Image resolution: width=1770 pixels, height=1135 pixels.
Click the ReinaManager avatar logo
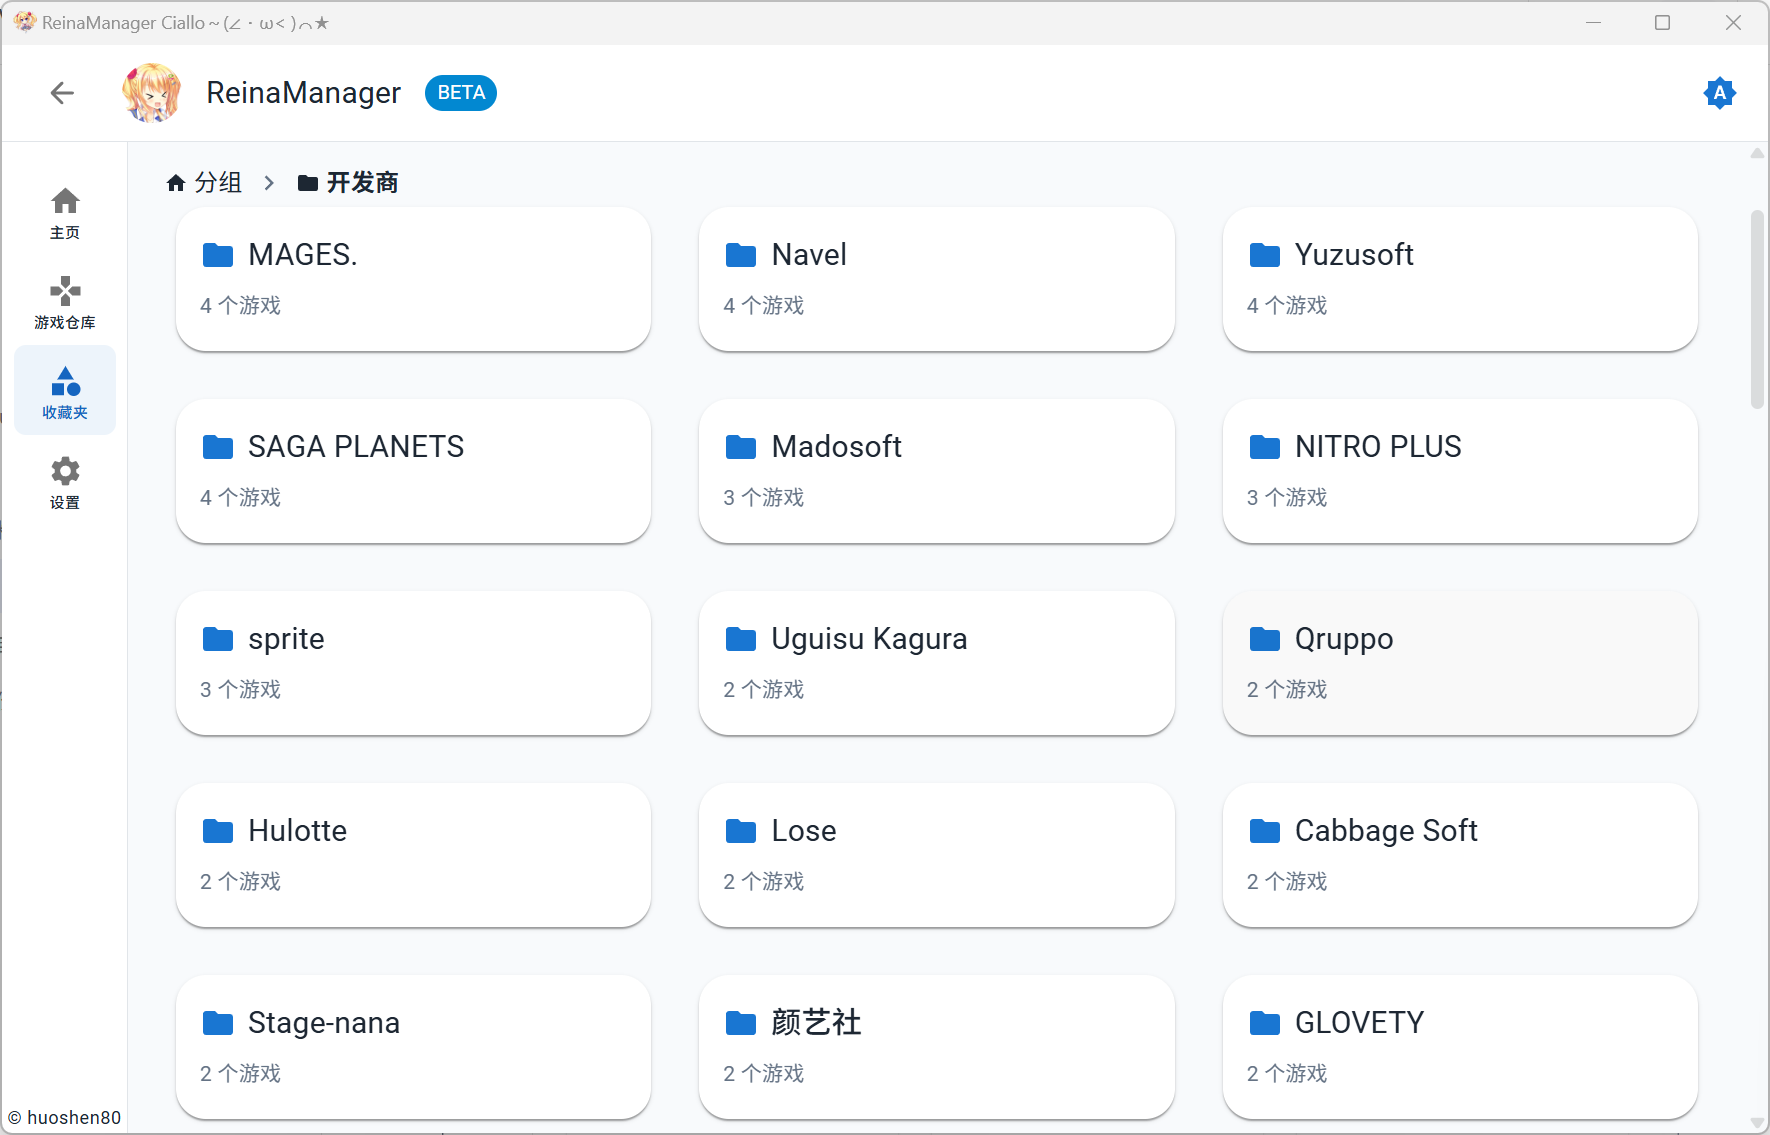click(151, 93)
